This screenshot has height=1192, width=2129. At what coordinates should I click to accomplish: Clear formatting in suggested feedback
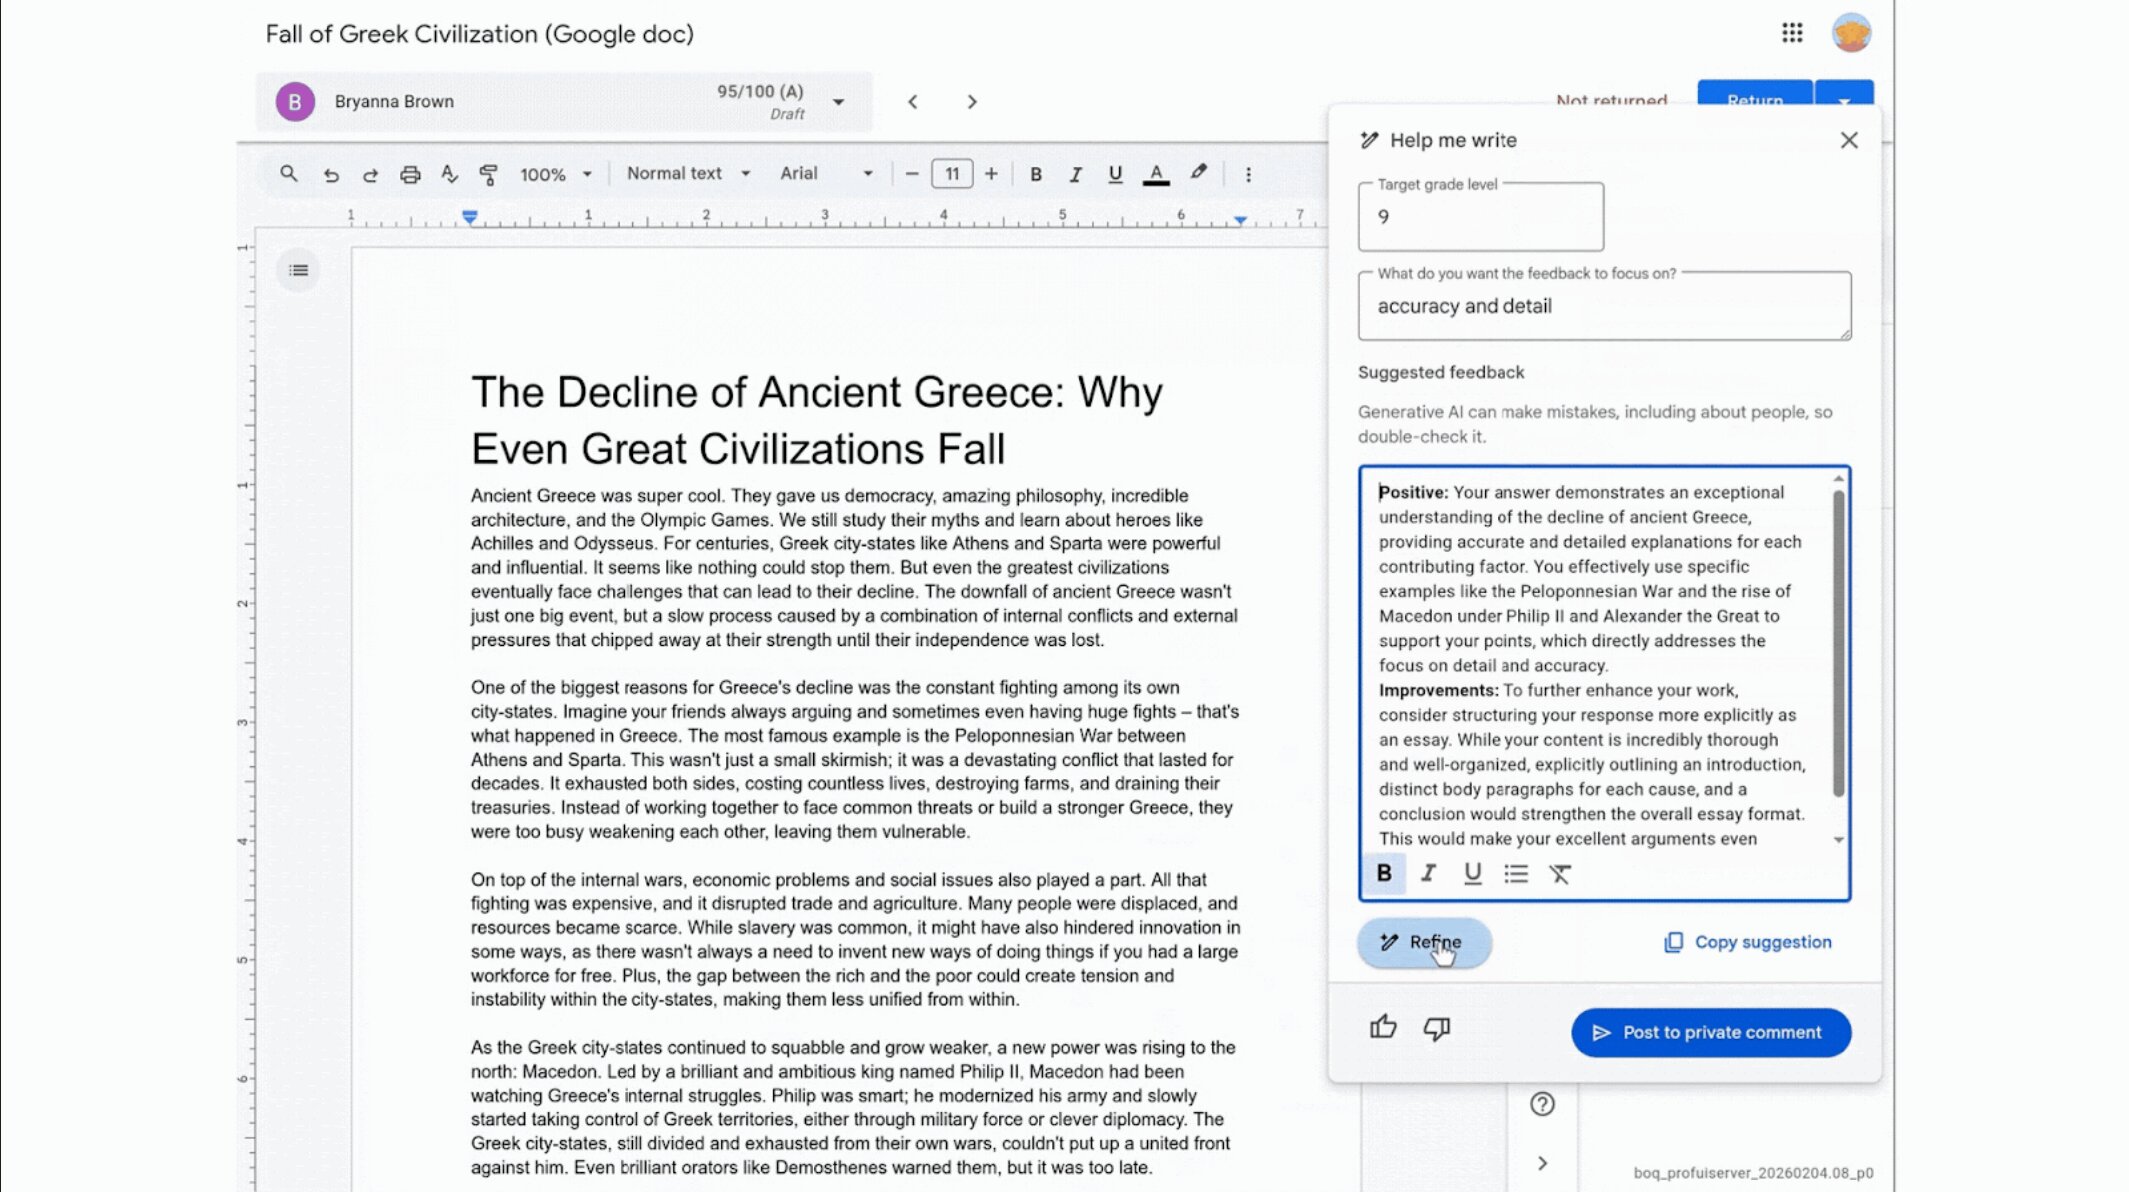1559,873
